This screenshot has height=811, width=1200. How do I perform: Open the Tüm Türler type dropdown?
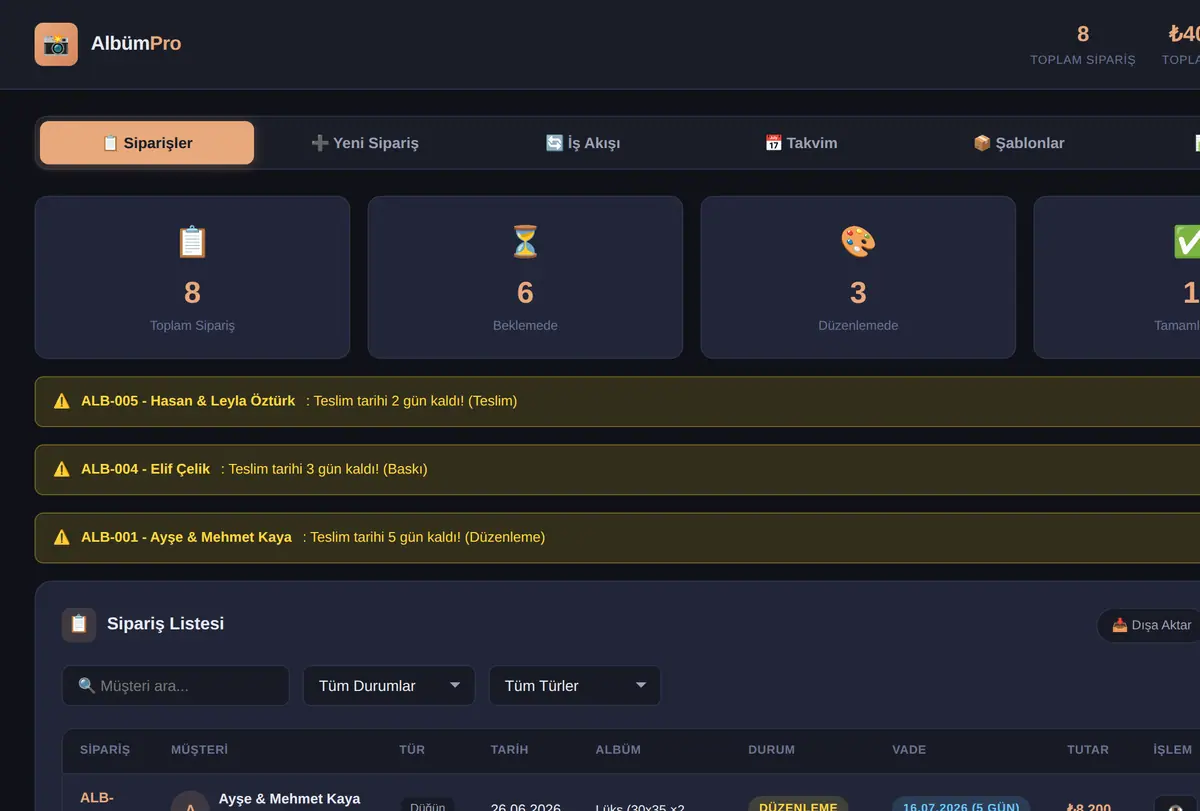point(575,686)
